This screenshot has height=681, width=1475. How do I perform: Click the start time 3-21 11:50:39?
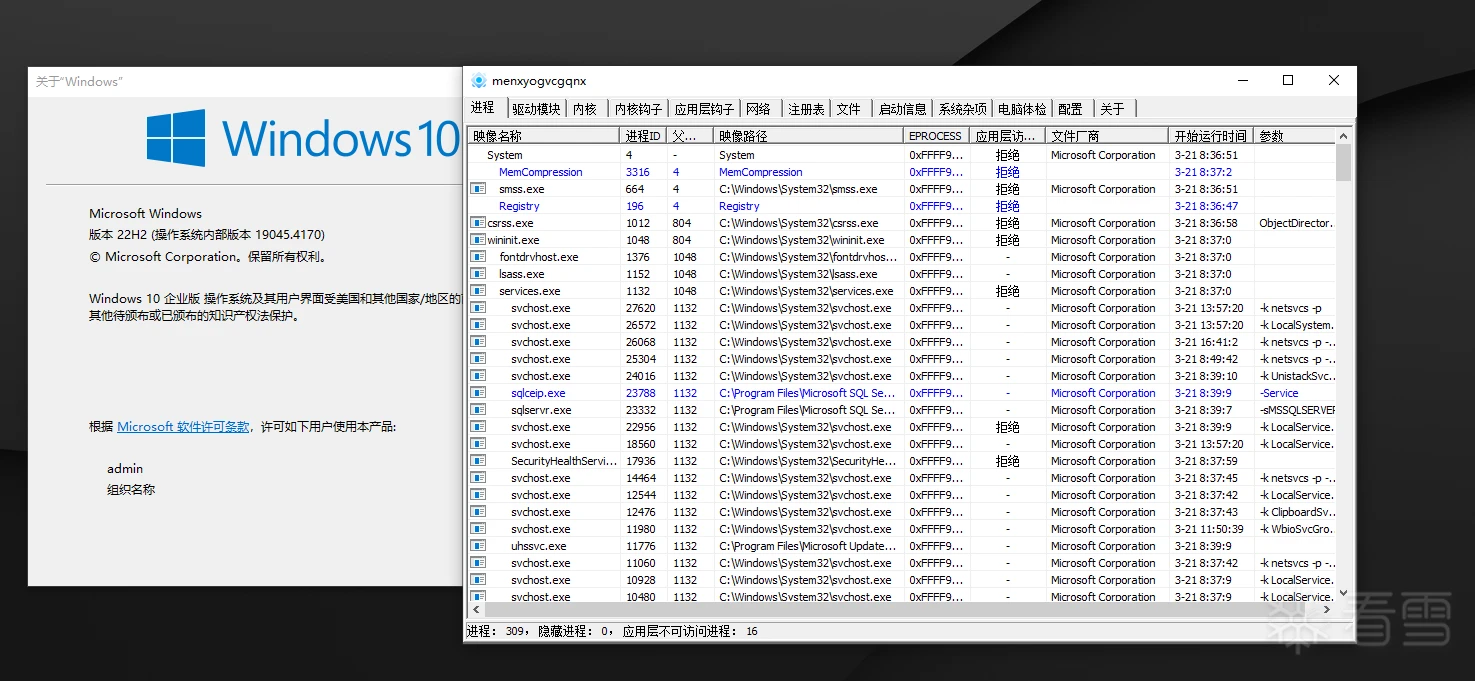coord(1209,529)
